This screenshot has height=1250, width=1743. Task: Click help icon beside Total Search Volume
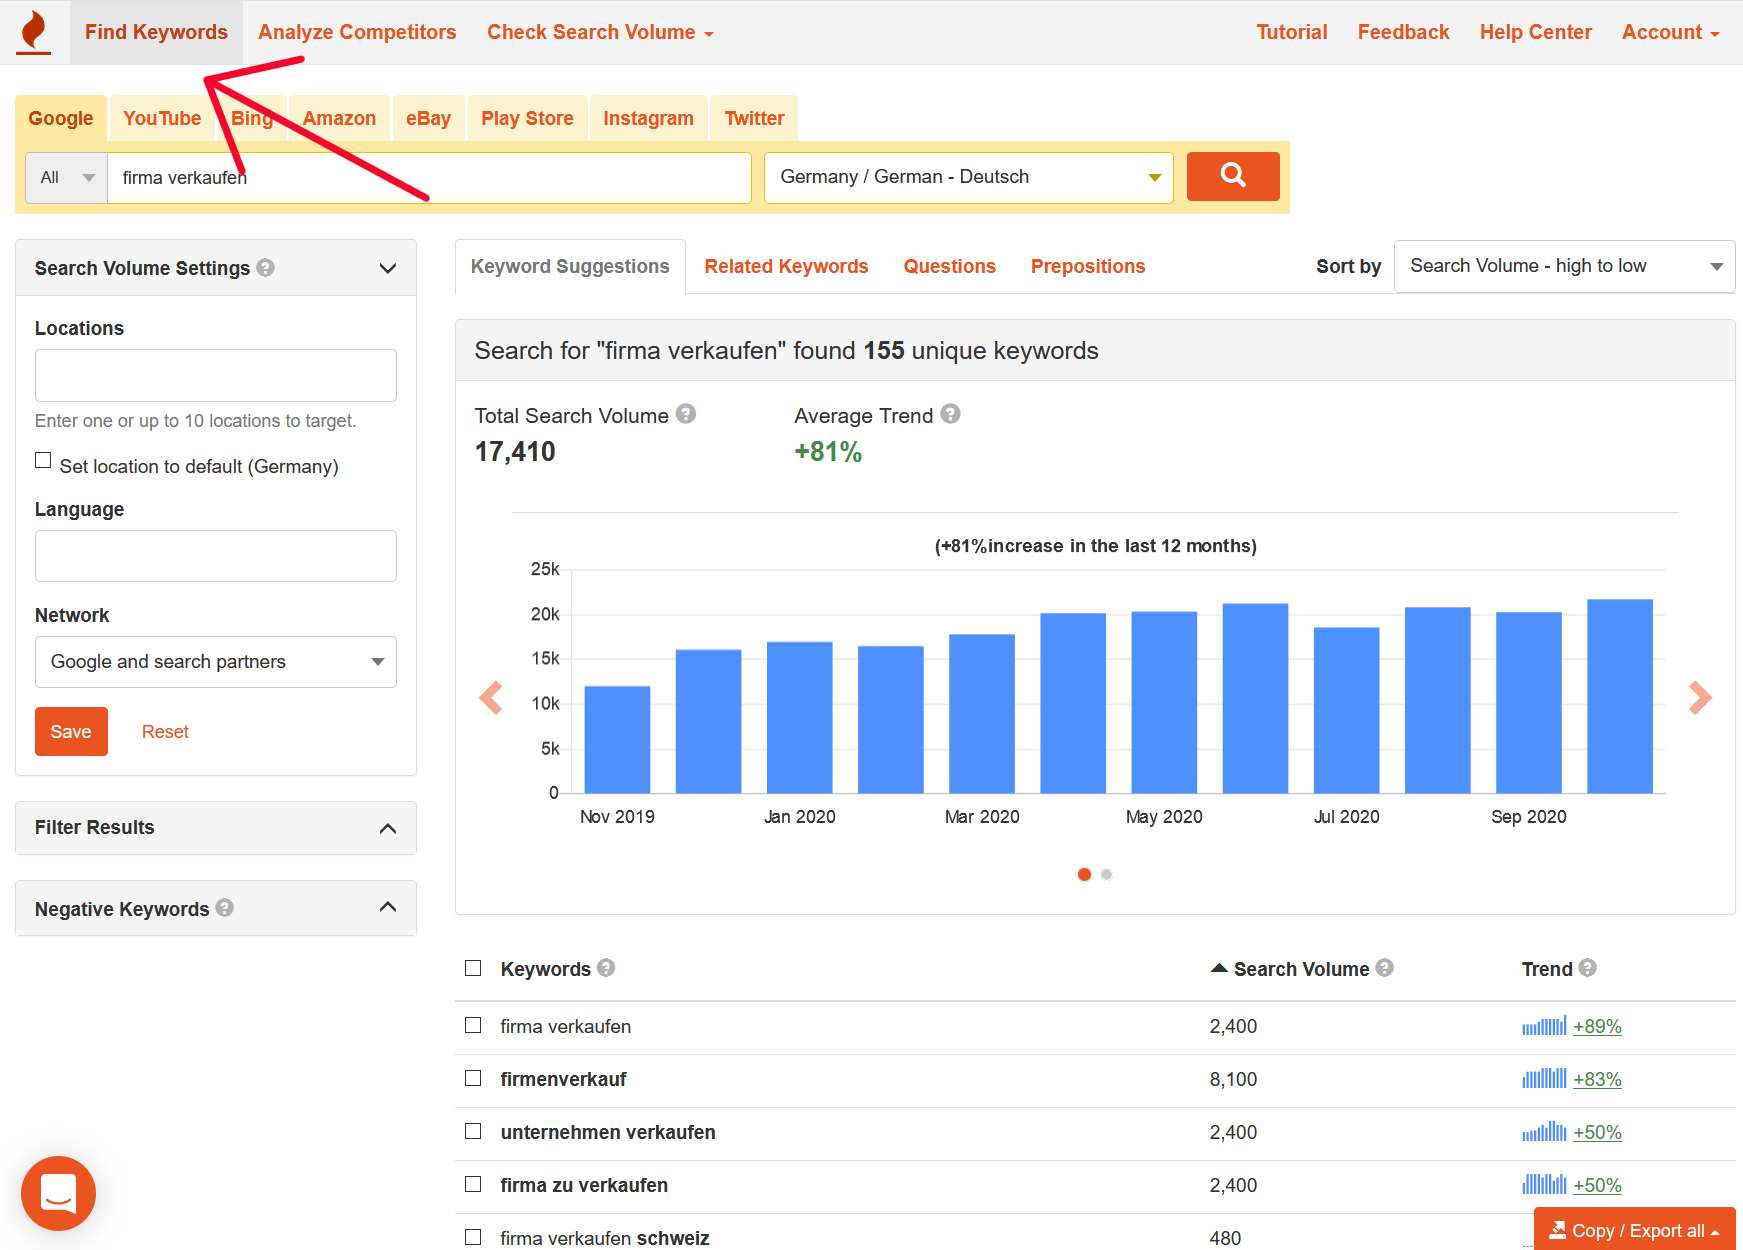[x=686, y=414]
